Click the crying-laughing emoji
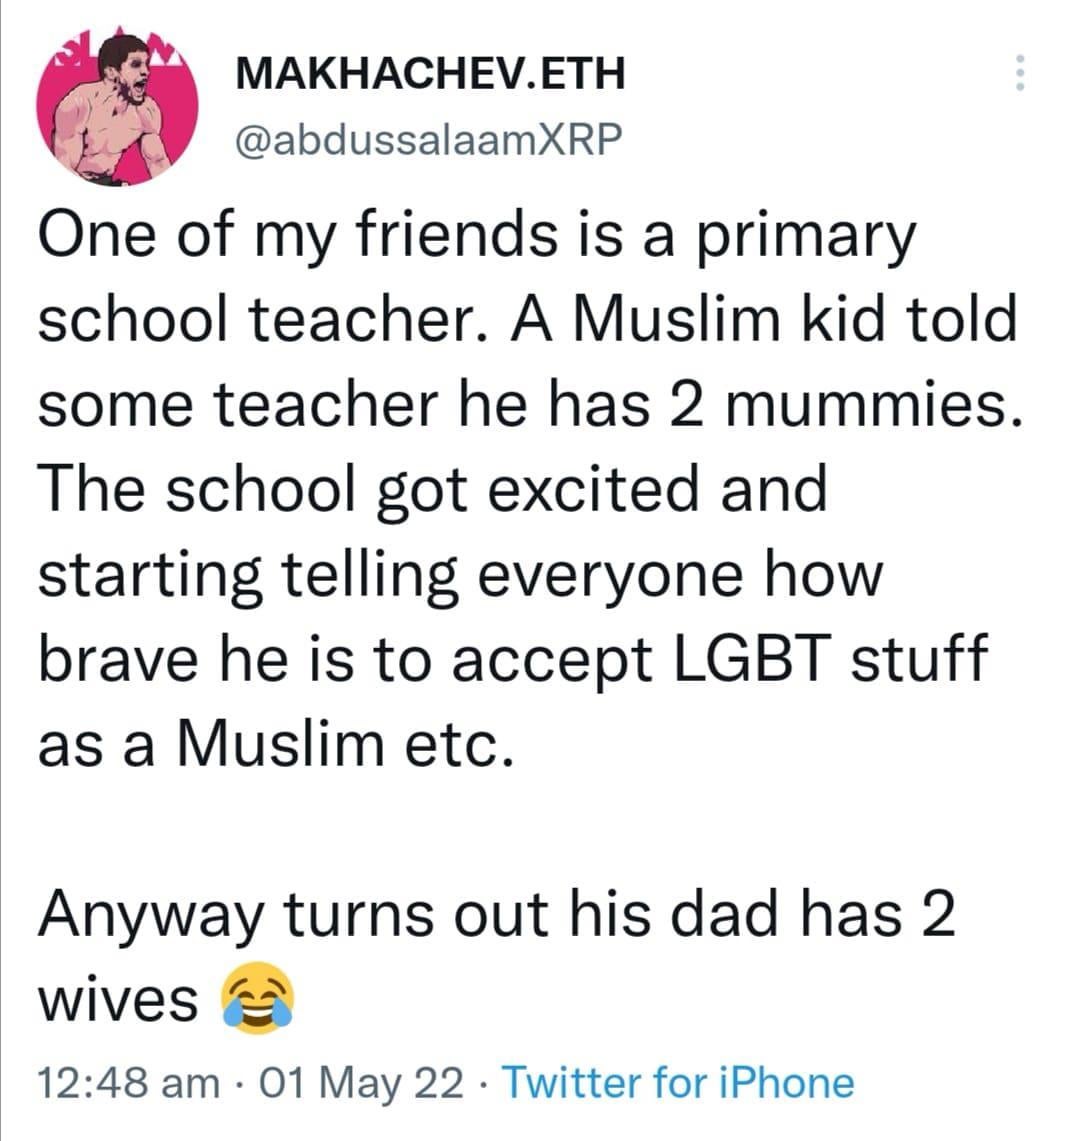Screen dimensions: 1080x1141 tap(257, 1000)
